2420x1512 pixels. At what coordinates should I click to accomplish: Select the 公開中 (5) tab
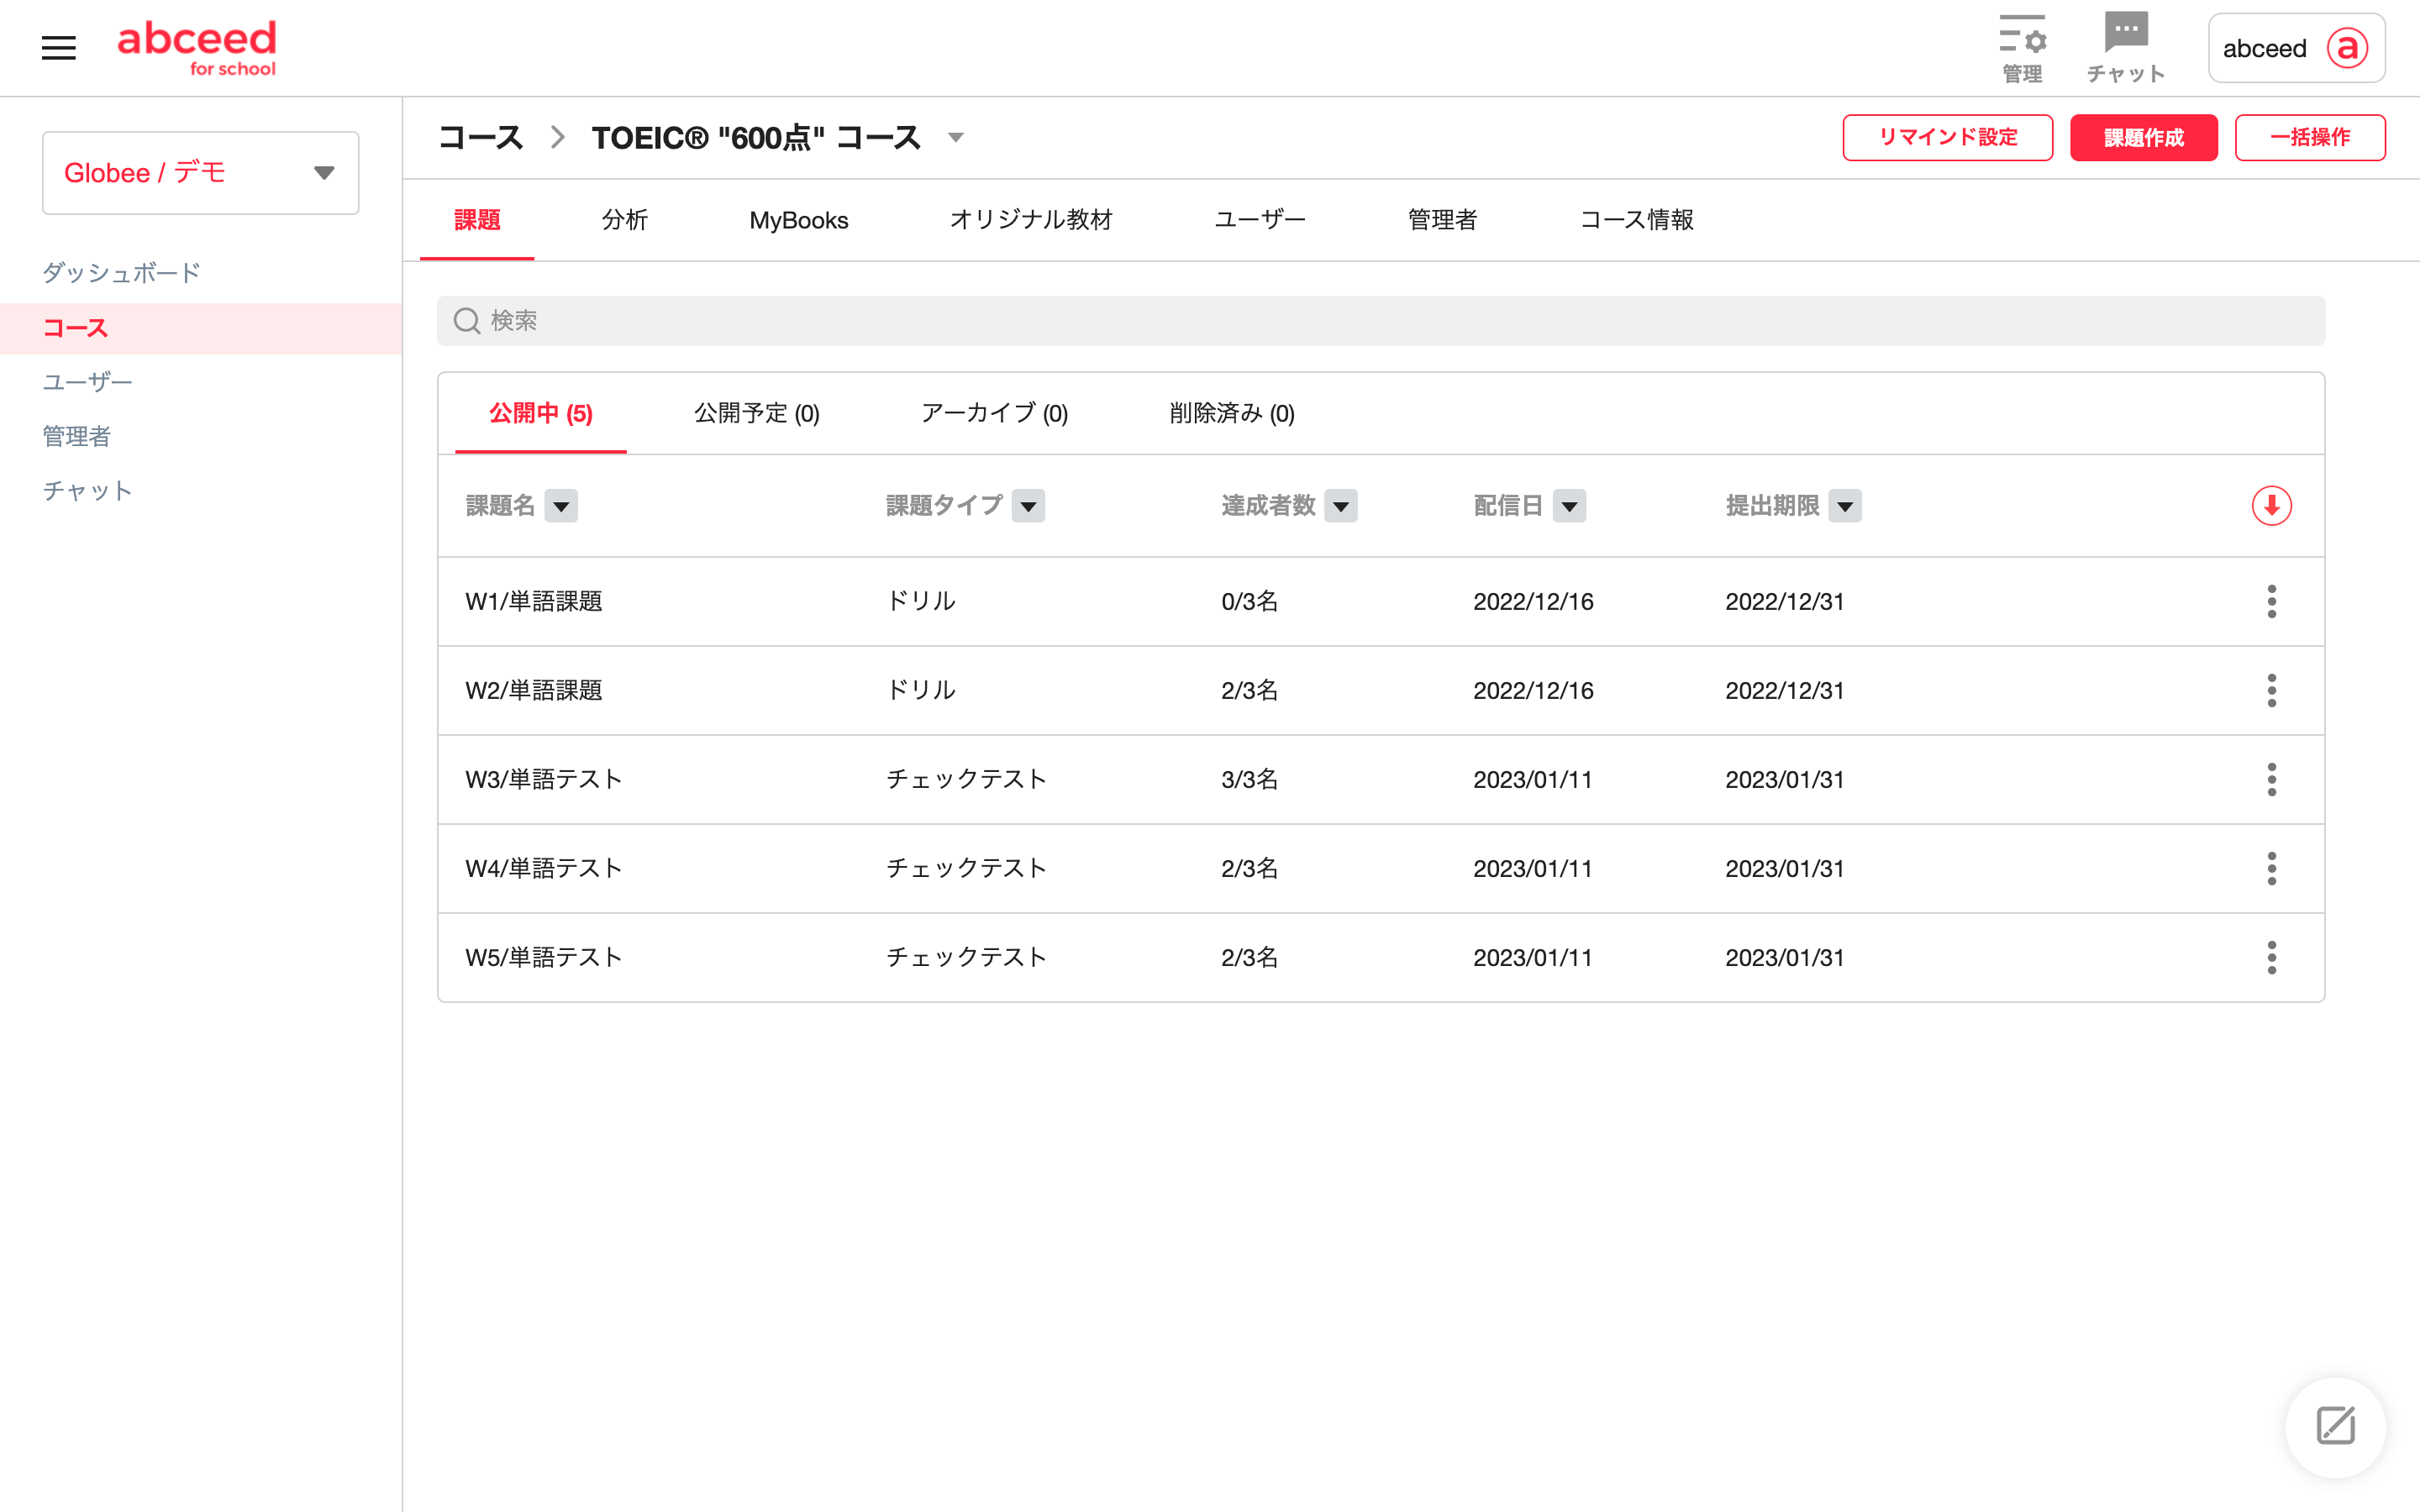[x=541, y=413]
